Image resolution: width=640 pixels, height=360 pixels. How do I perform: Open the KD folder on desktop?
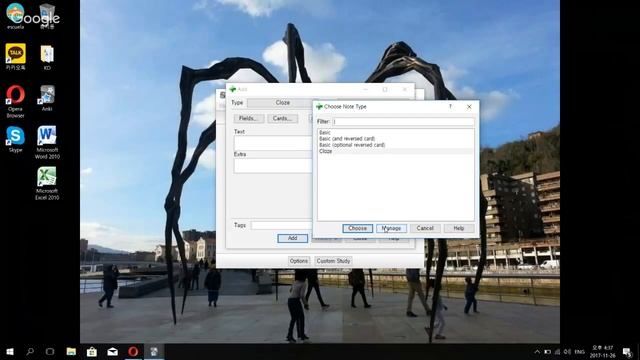point(47,58)
